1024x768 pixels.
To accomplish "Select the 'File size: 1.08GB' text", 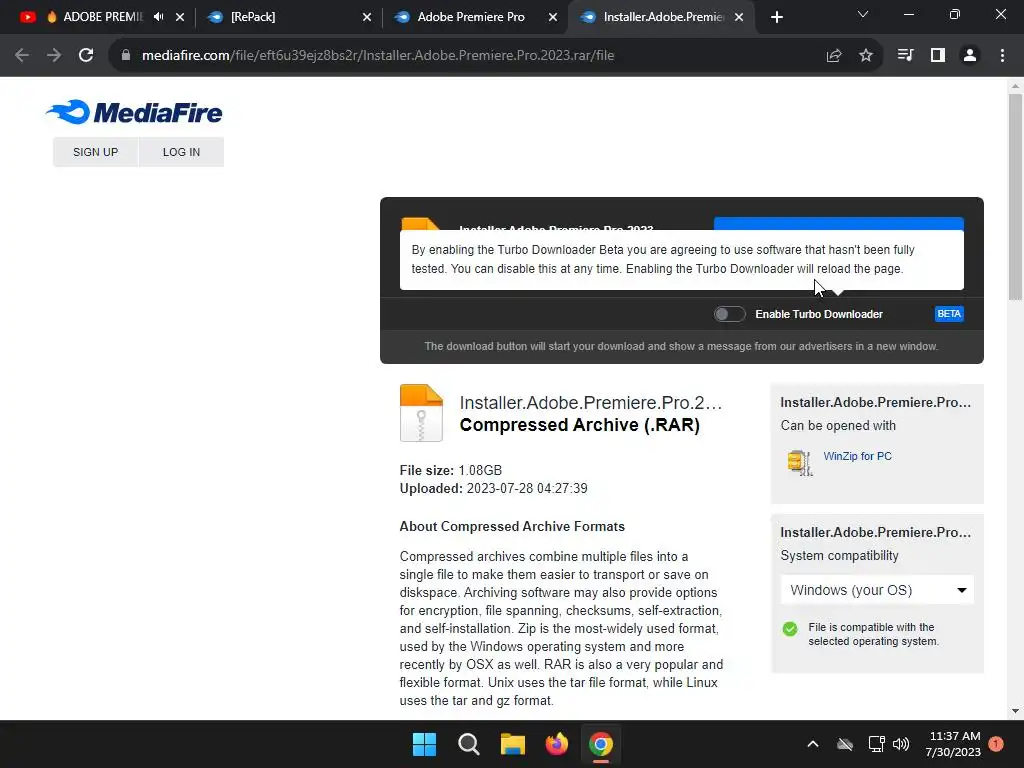I will coord(451,470).
